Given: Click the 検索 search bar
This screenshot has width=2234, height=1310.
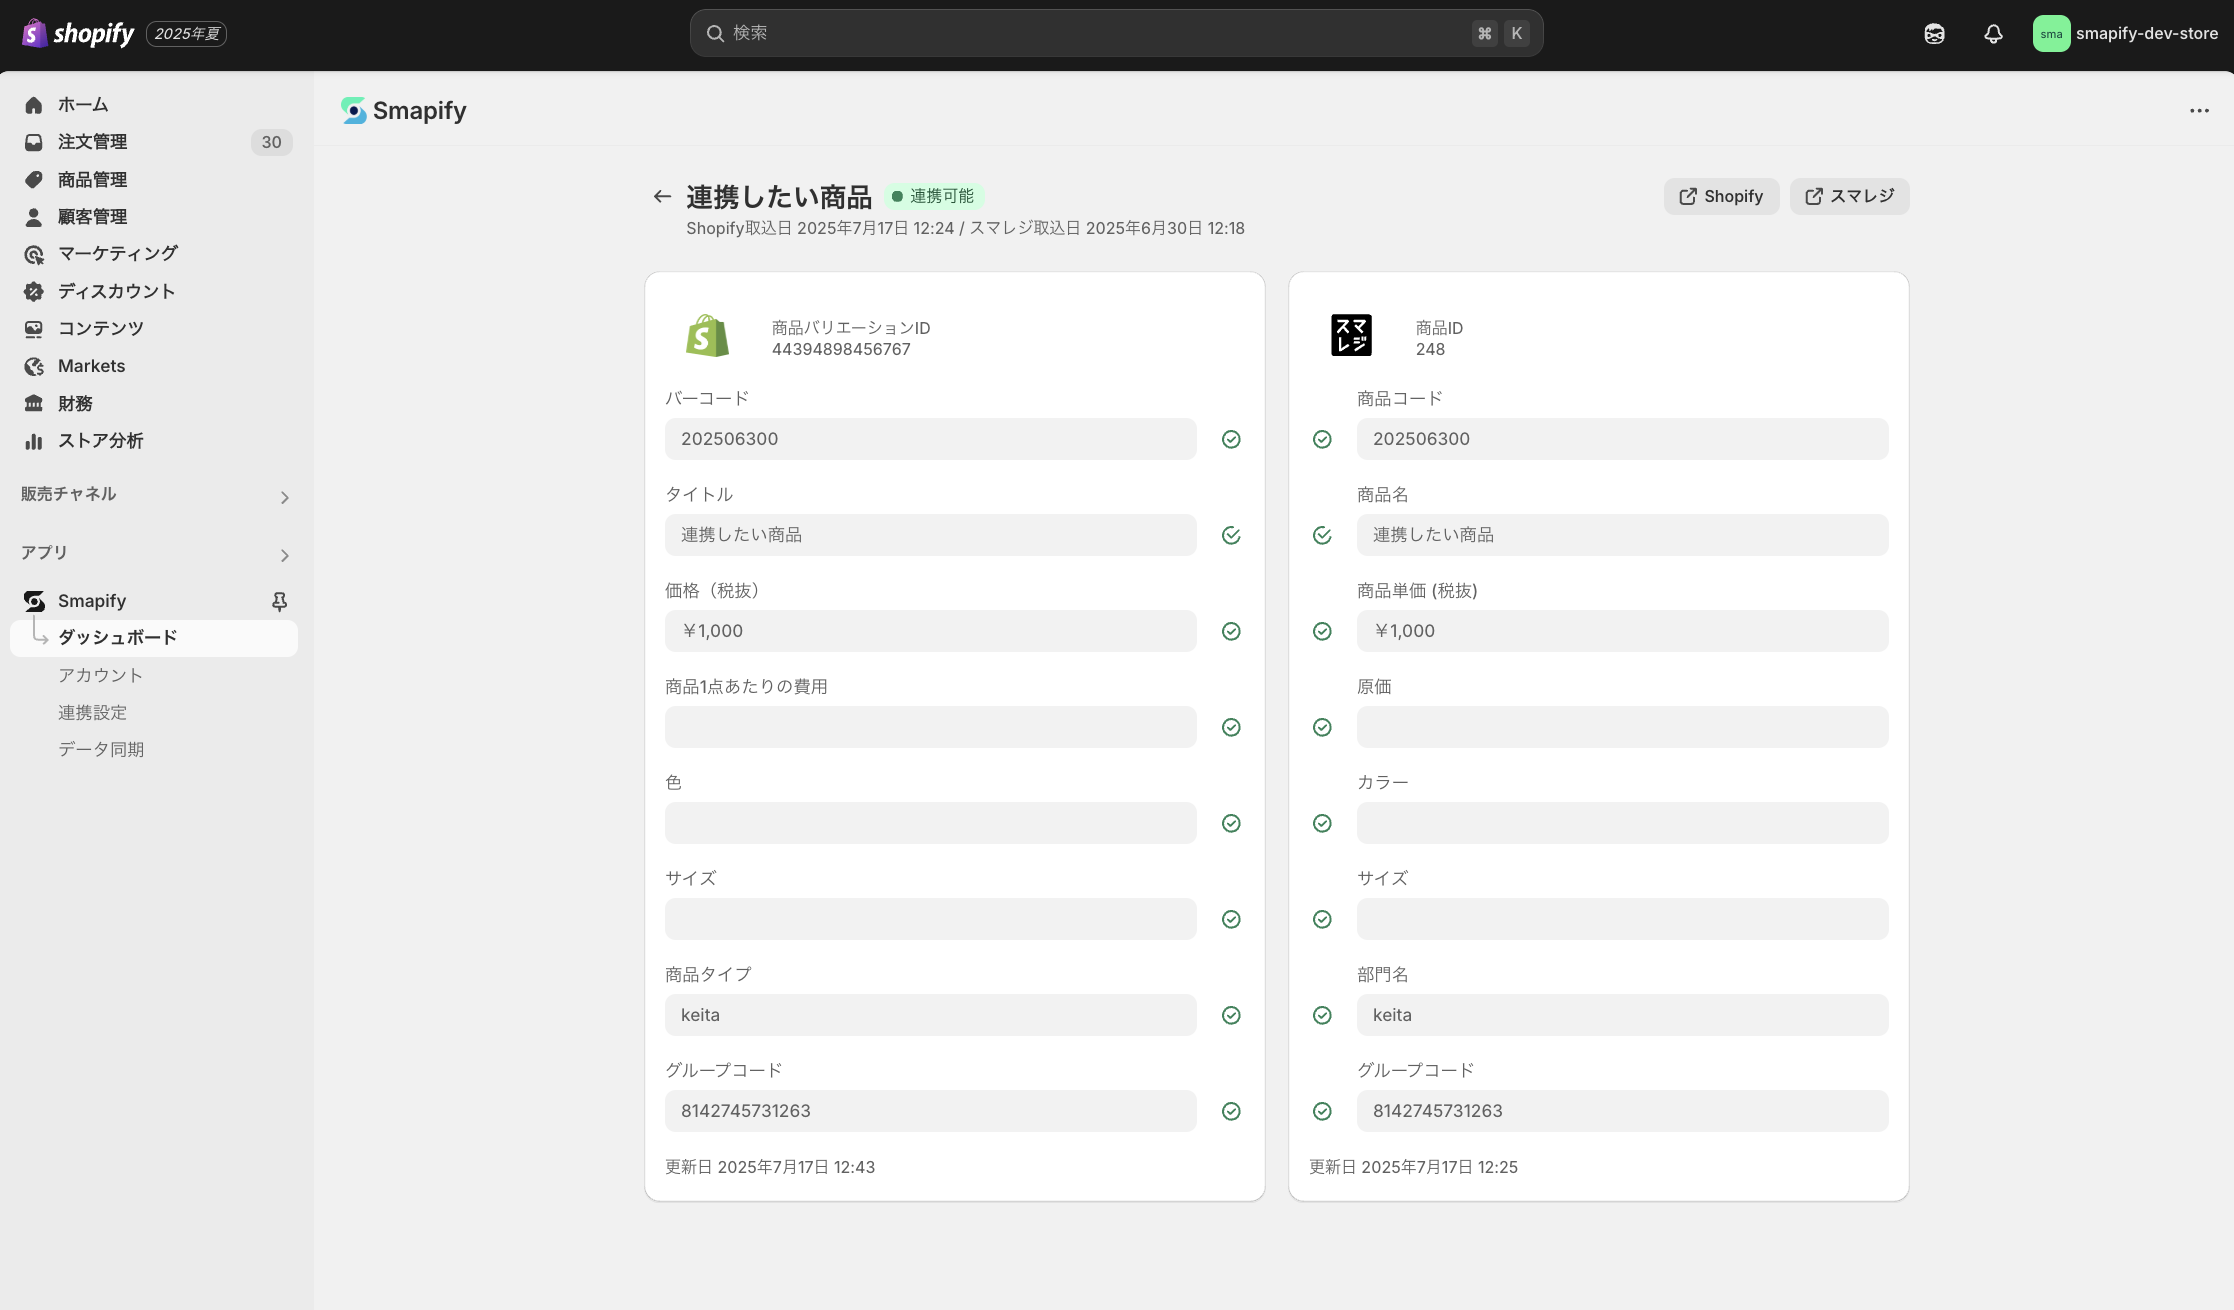Looking at the screenshot, I should click(x=1116, y=33).
